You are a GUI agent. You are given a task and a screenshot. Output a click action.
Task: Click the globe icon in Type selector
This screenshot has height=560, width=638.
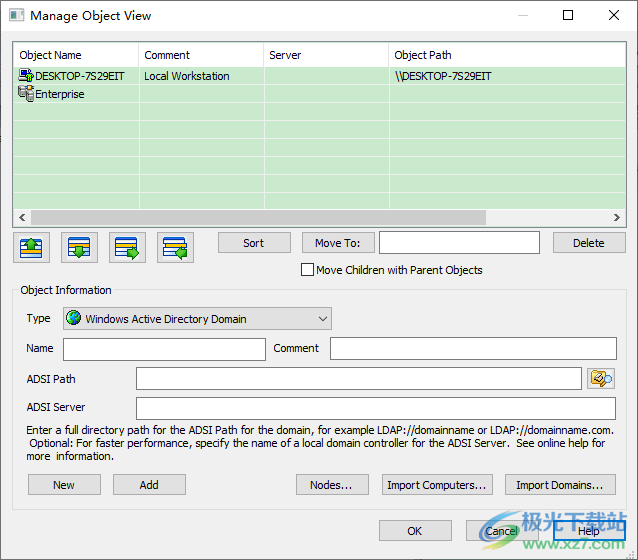point(74,318)
